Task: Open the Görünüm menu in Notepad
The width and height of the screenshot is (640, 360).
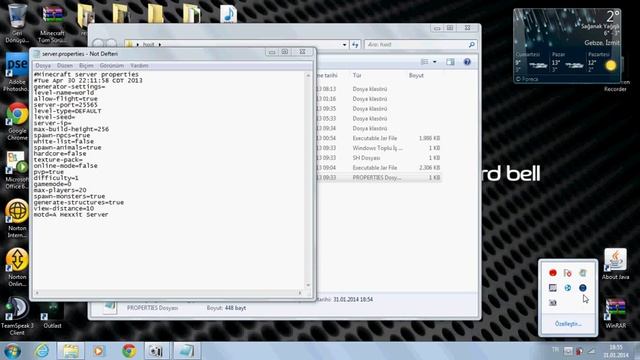Action: (111, 65)
